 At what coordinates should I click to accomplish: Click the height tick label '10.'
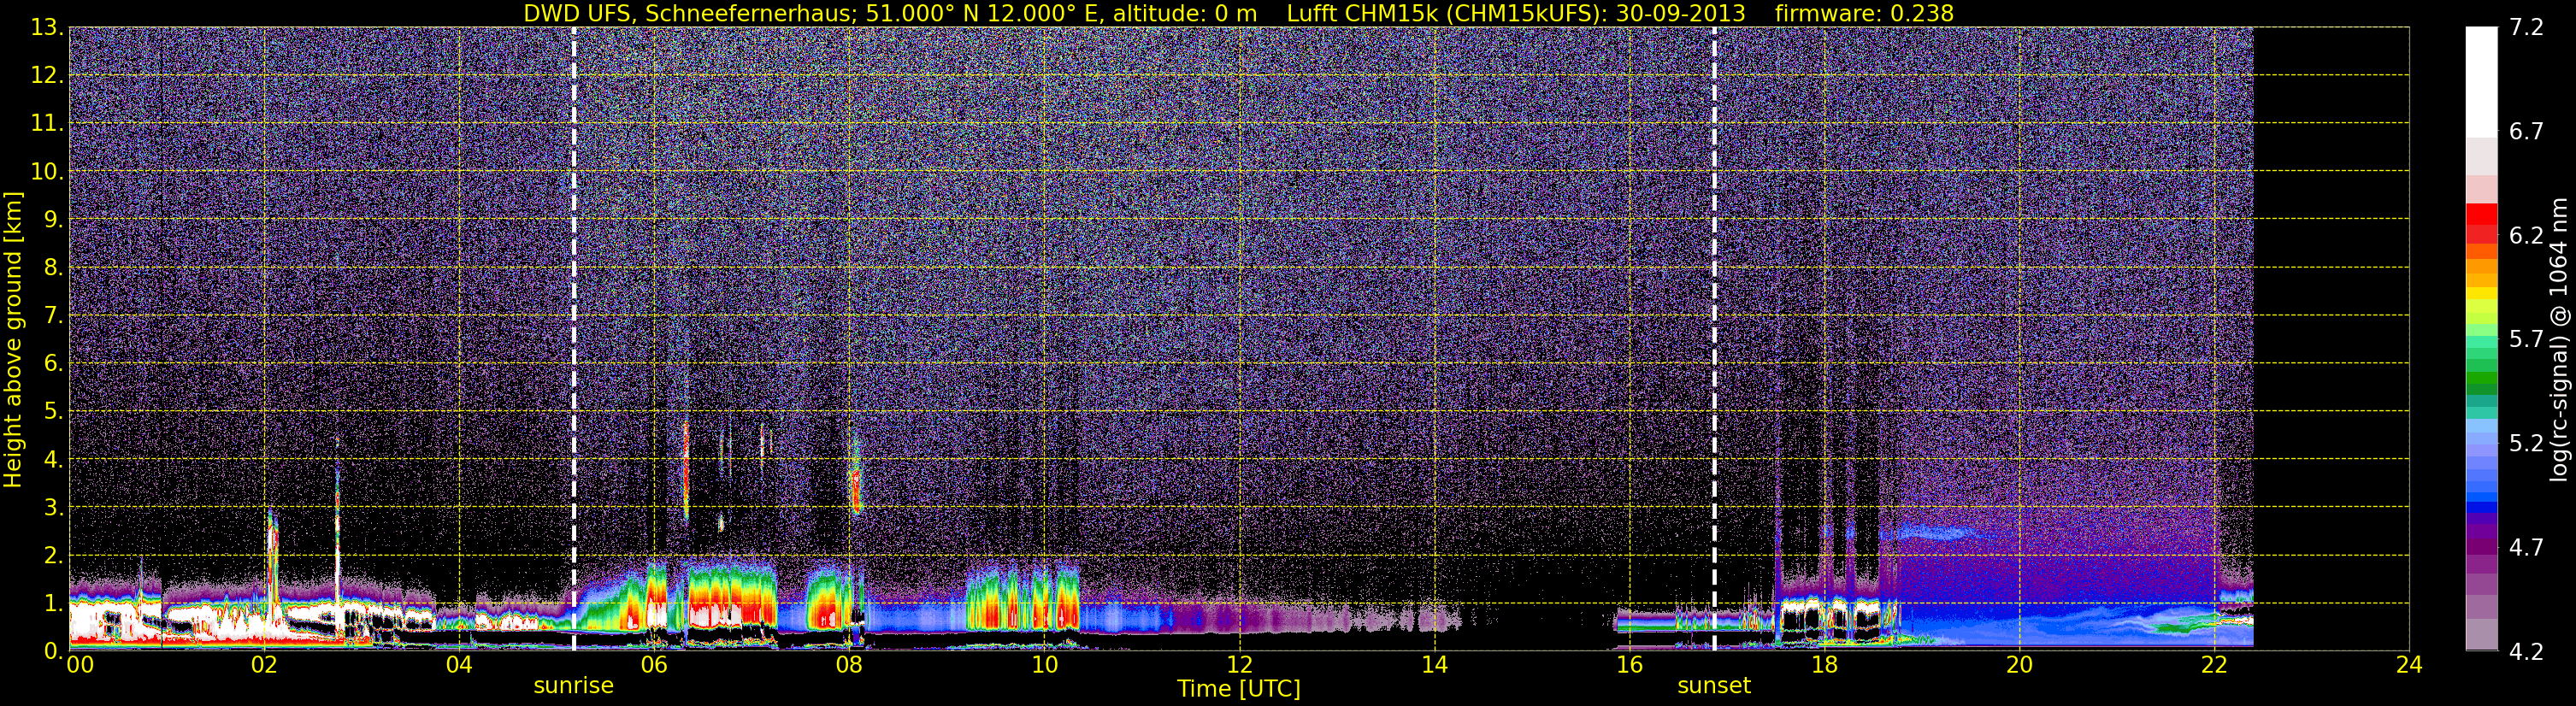click(x=47, y=171)
